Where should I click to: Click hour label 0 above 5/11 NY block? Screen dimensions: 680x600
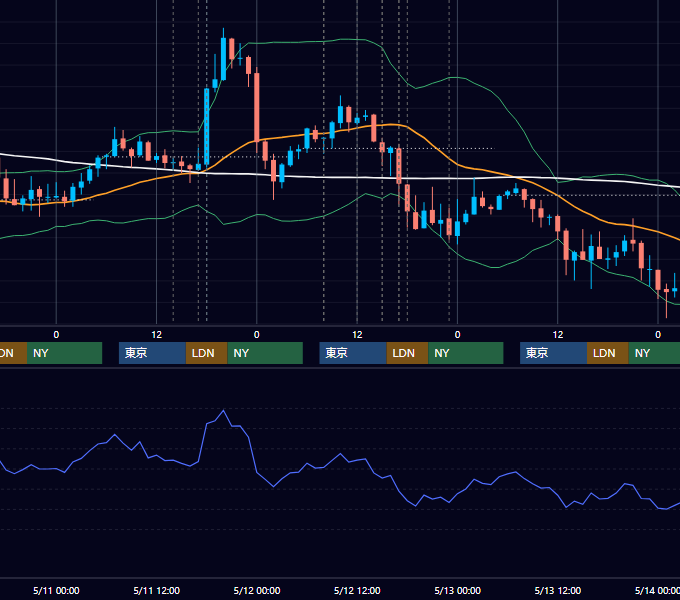coord(257,335)
